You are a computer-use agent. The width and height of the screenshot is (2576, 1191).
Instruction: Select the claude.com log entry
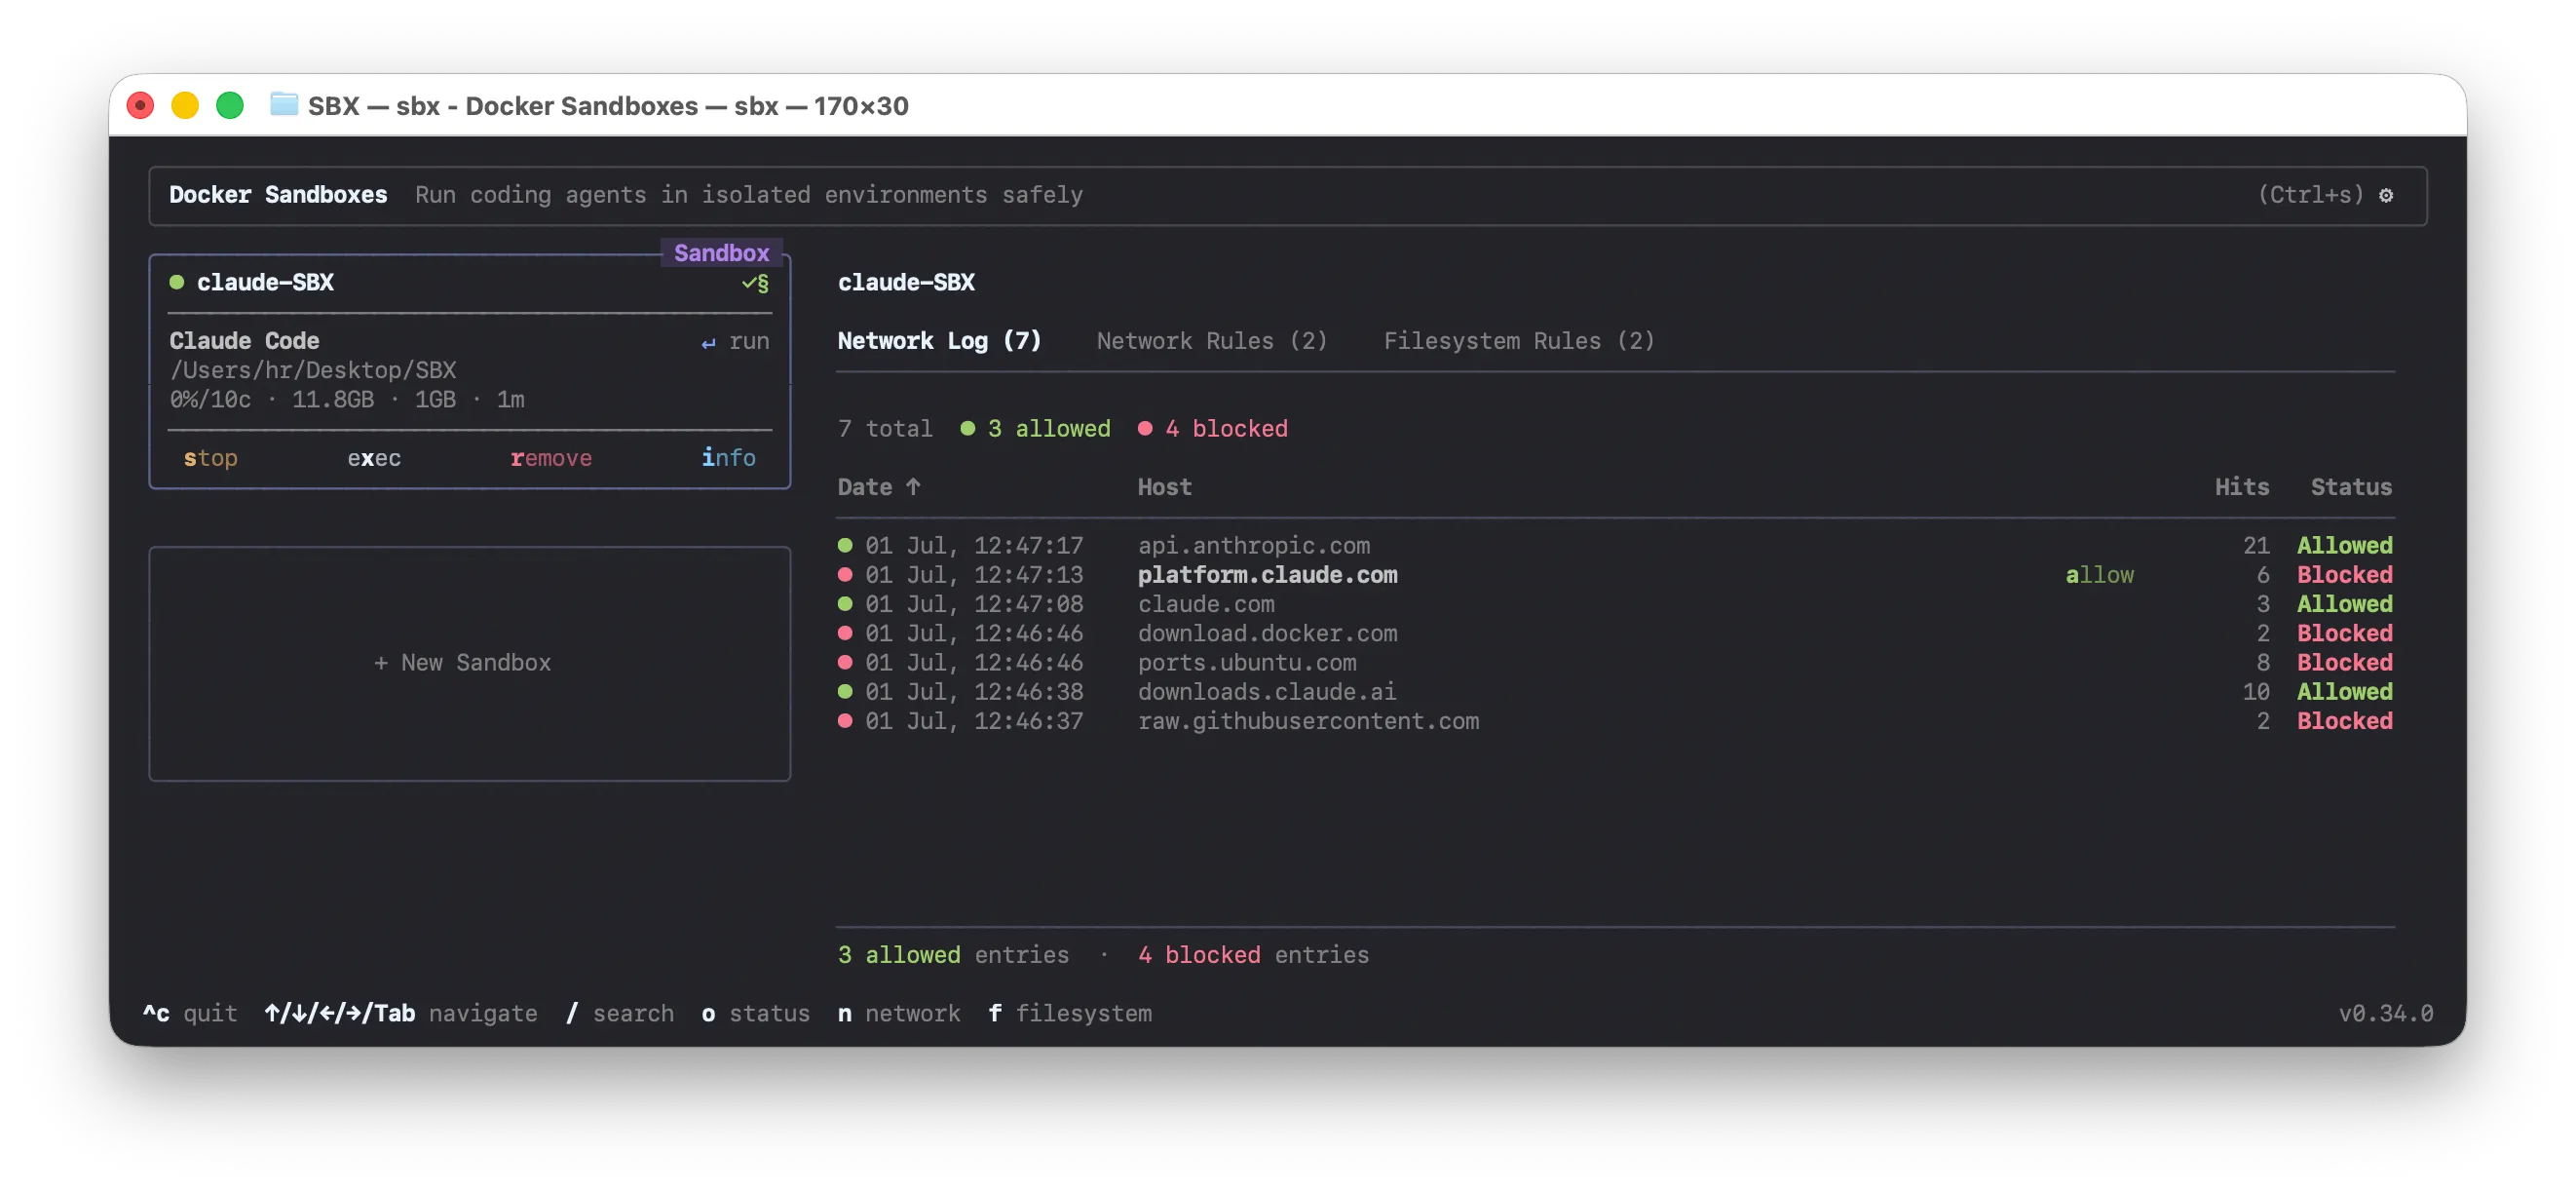(1615, 604)
